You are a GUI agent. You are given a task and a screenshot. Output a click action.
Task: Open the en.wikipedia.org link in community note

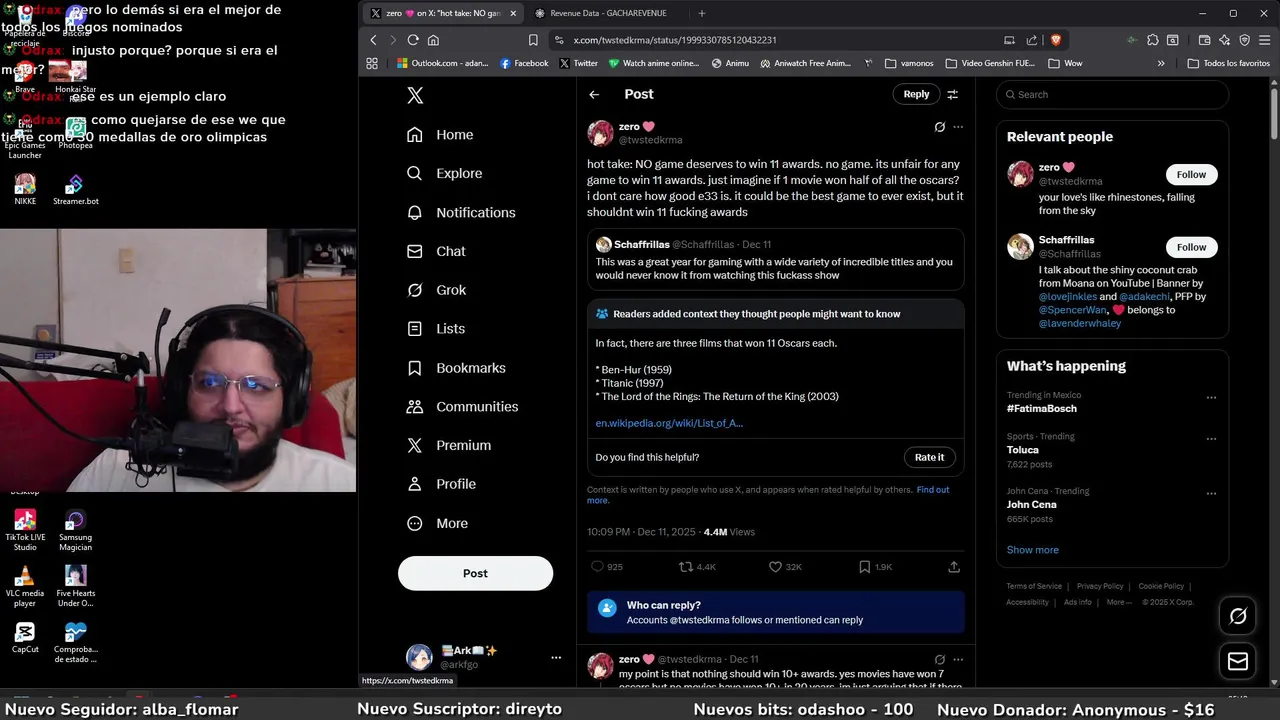pyautogui.click(x=669, y=423)
